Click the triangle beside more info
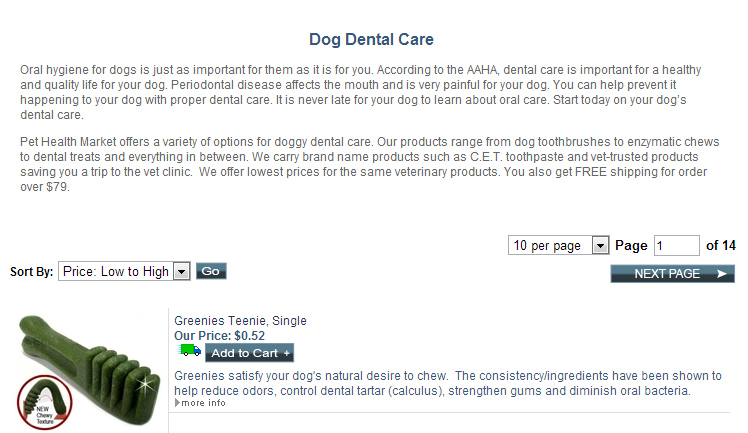 177,403
